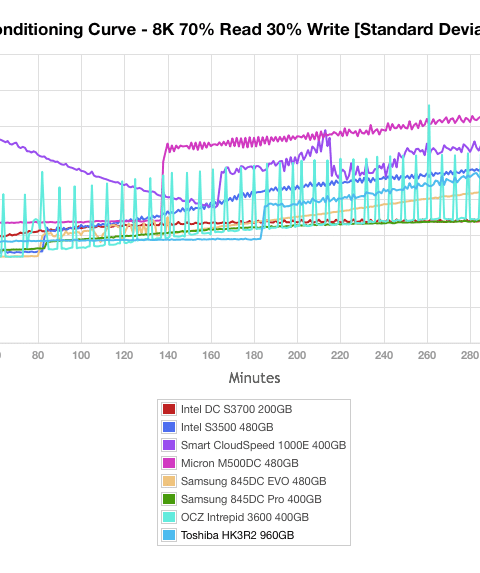Click the light-blue Toshiba HK3R2 swatch
The image size is (480, 573).
click(169, 535)
